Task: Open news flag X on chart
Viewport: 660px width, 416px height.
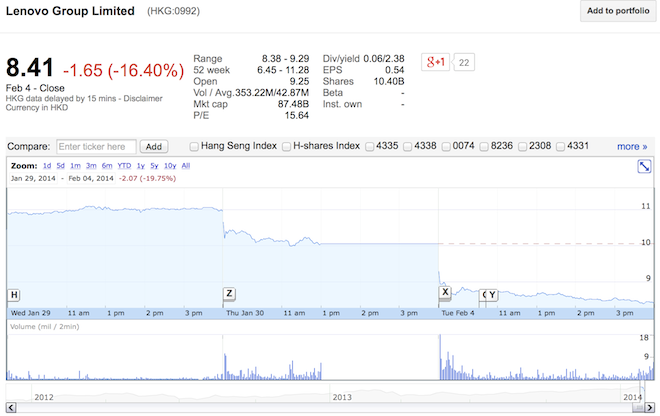Action: [445, 292]
